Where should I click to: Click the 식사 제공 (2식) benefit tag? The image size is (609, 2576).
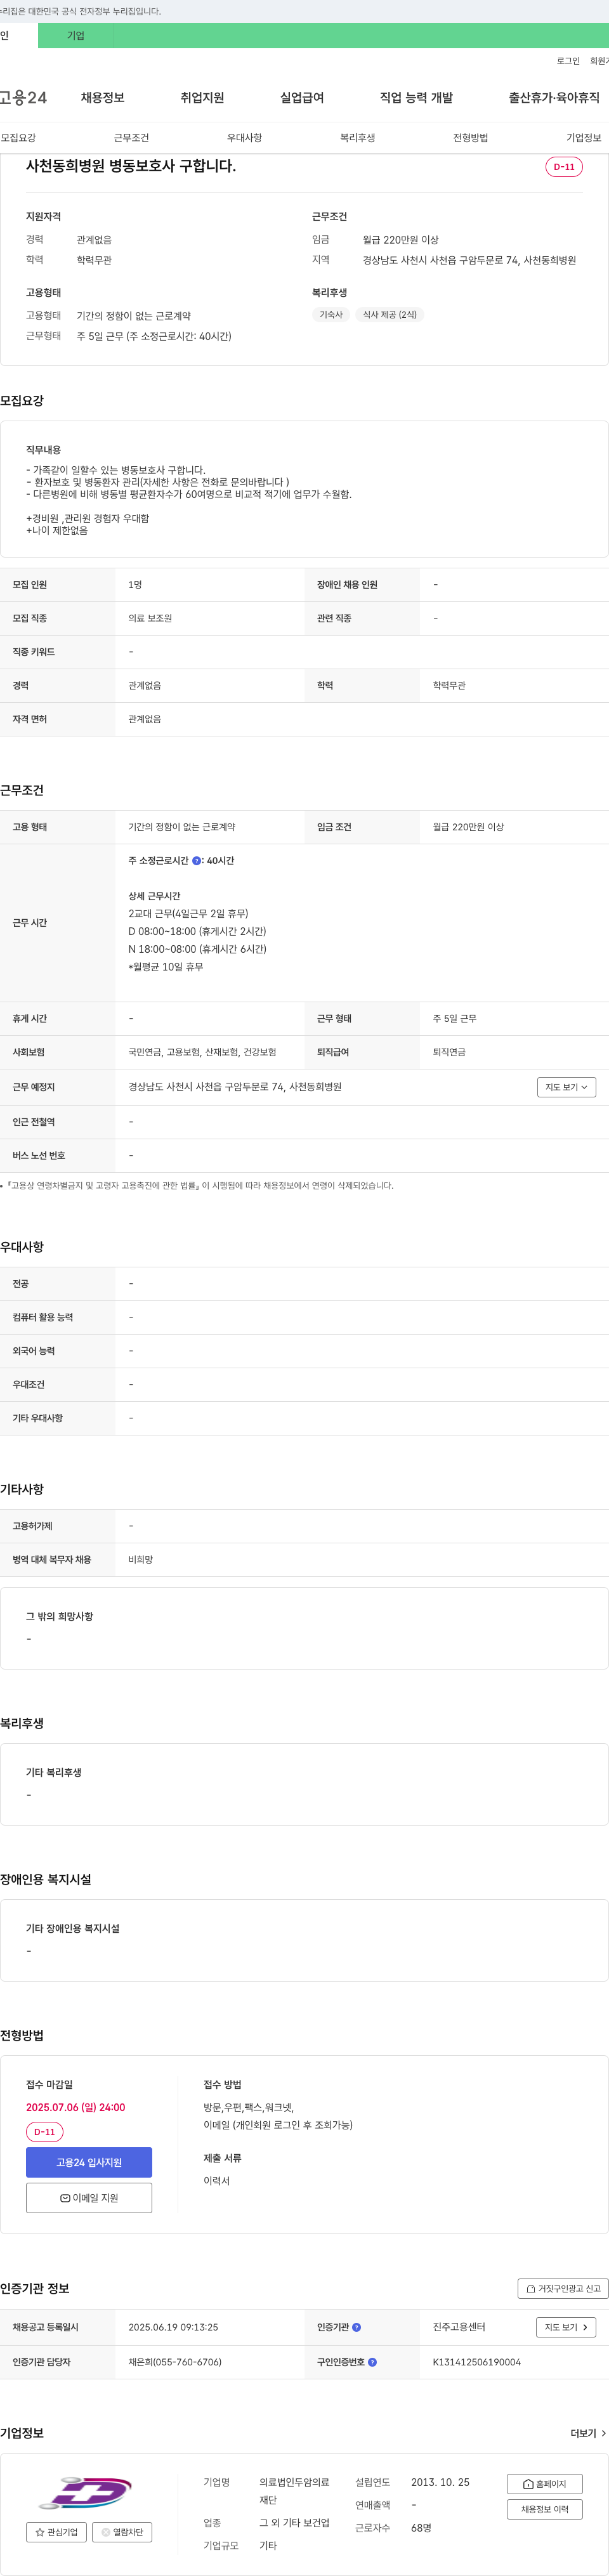pos(390,314)
